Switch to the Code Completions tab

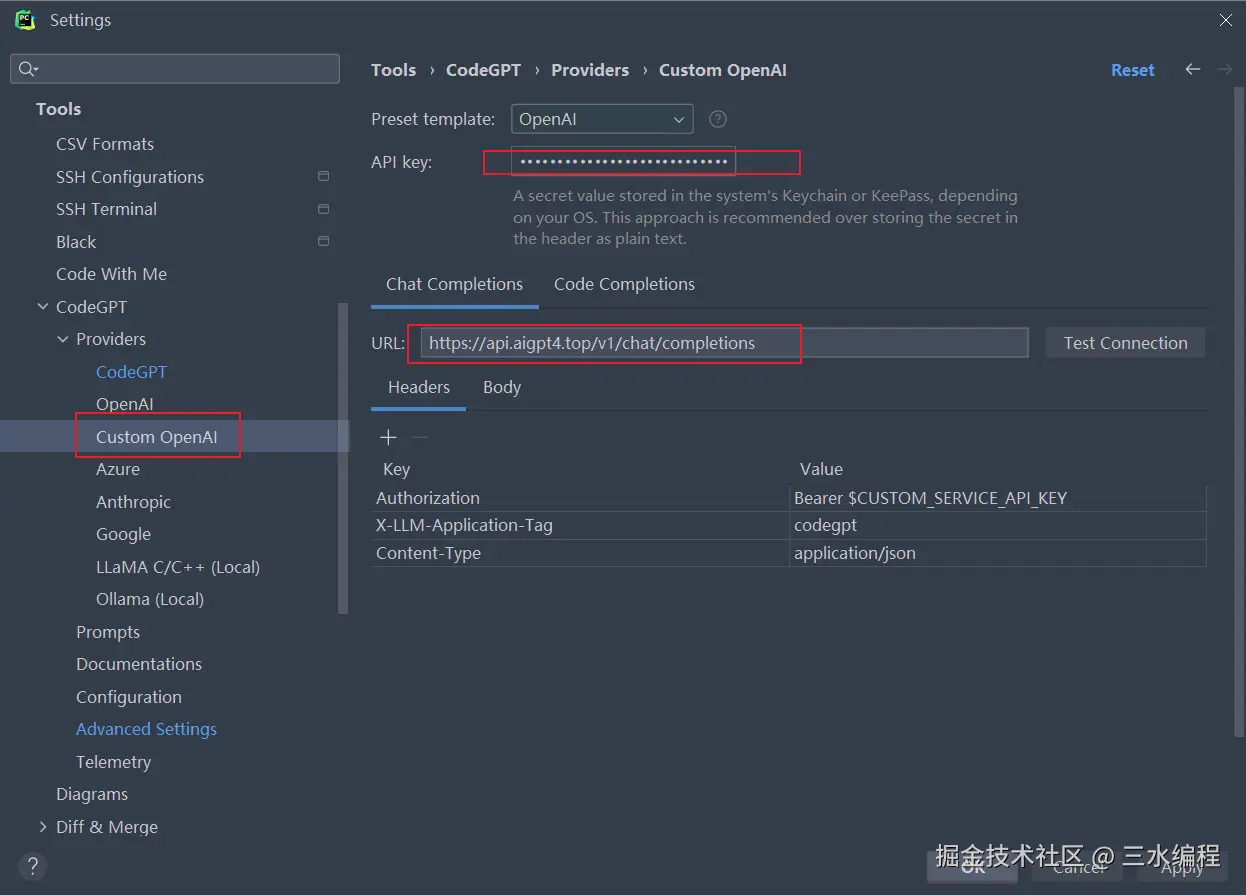click(x=624, y=284)
